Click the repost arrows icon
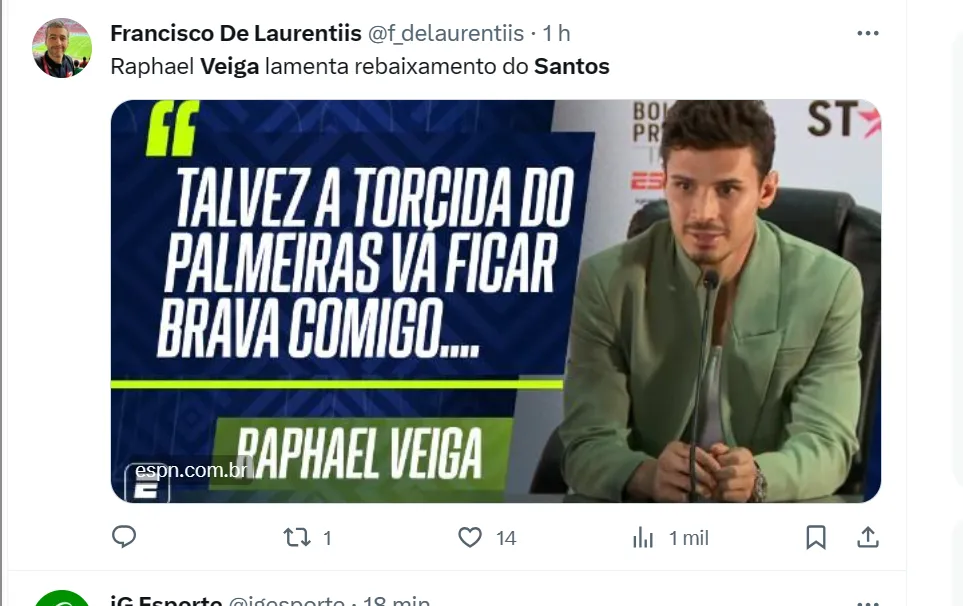Image resolution: width=963 pixels, height=606 pixels. tap(297, 538)
